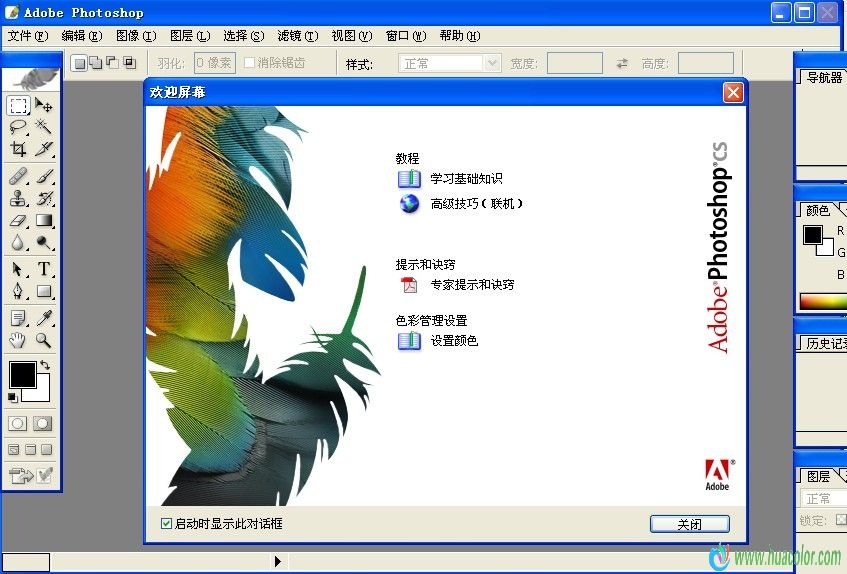Image resolution: width=847 pixels, height=574 pixels.
Task: Choose Intersect with Selection mode
Action: click(130, 63)
